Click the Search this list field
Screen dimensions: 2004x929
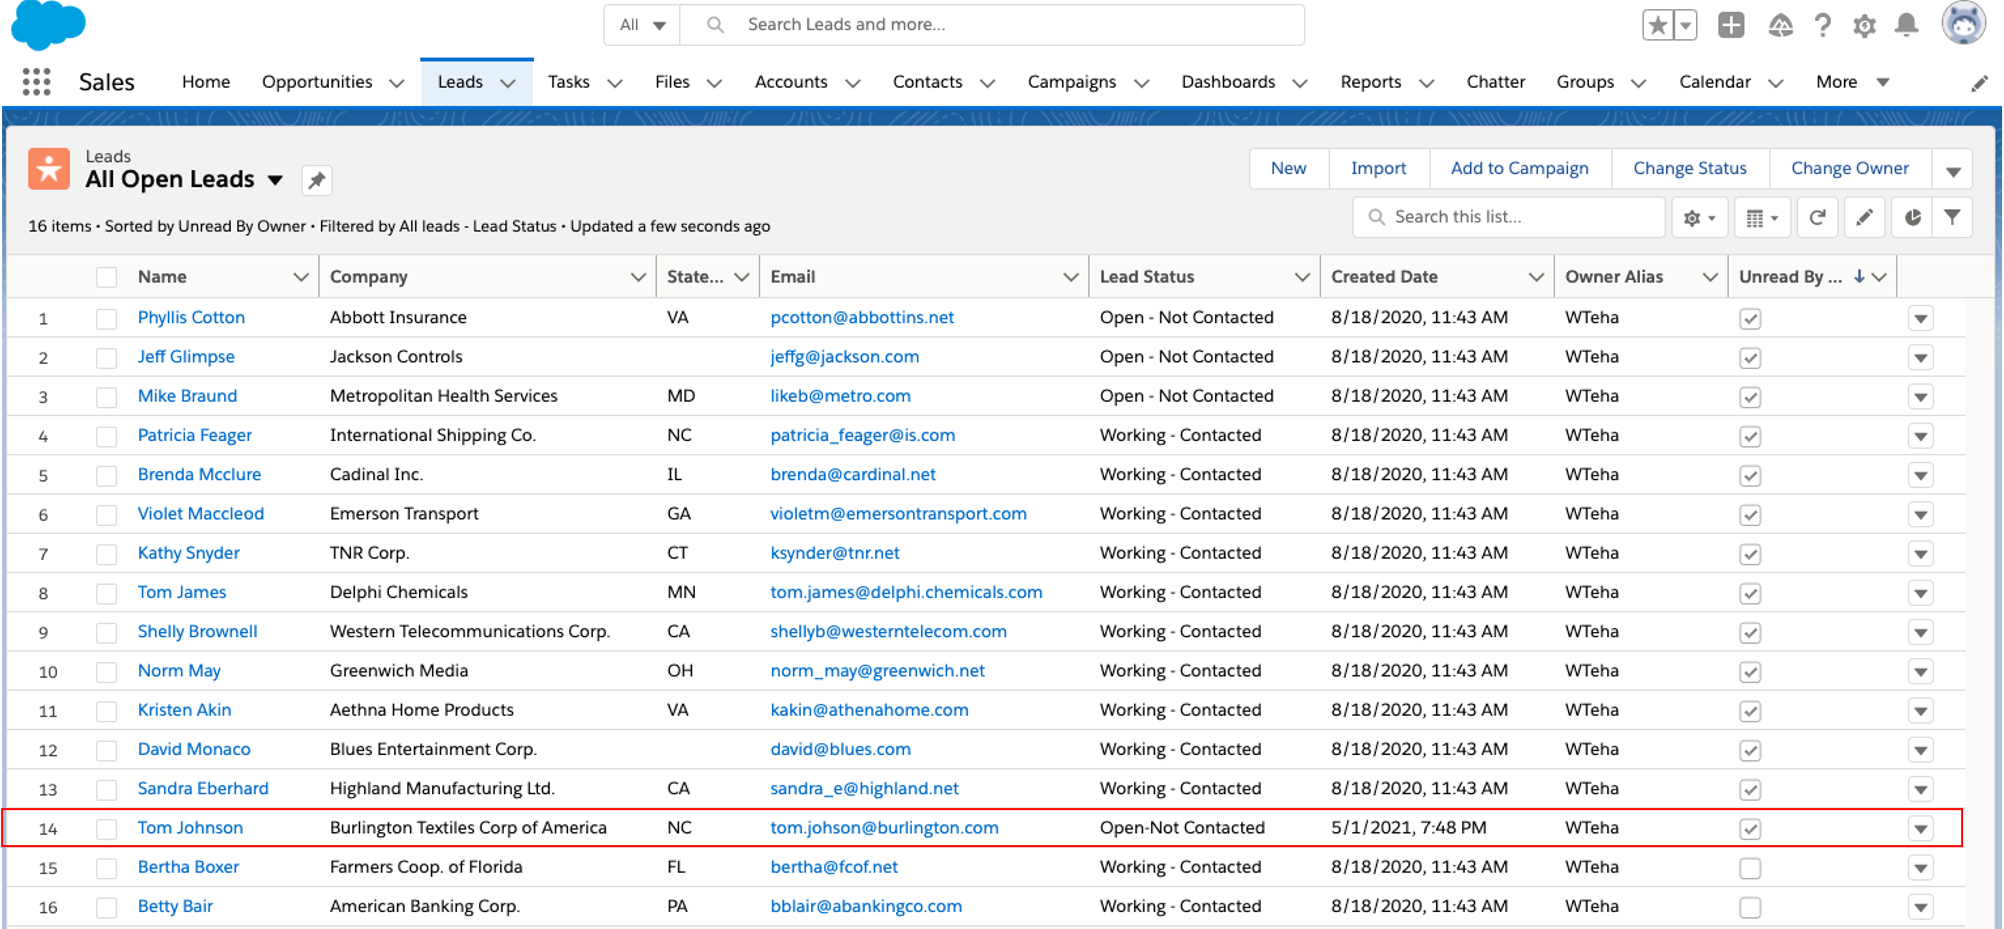tap(1508, 218)
